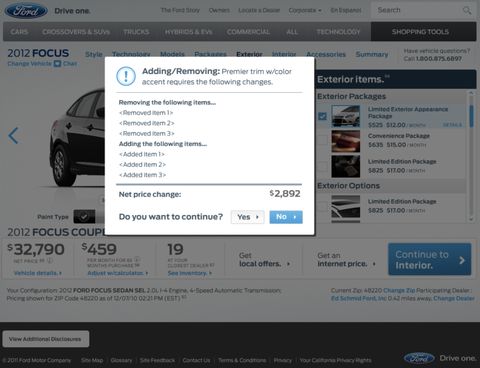Open the CARS navigation menu
The height and width of the screenshot is (368, 480).
pos(19,32)
